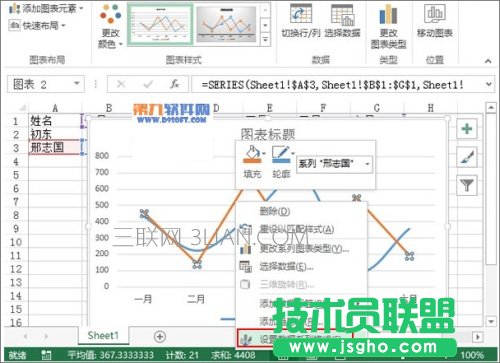
Task: Click the Format Data Series icon
Action: [246, 339]
